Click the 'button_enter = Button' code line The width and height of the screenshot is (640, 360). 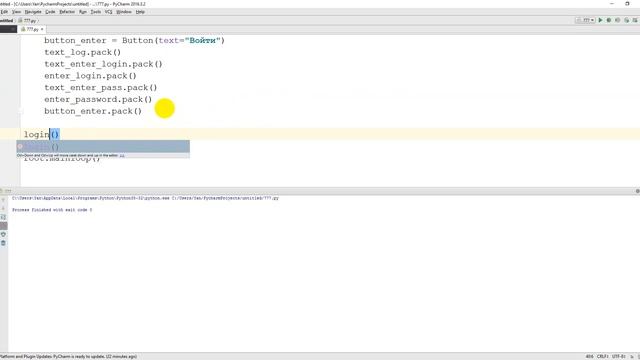coord(134,40)
